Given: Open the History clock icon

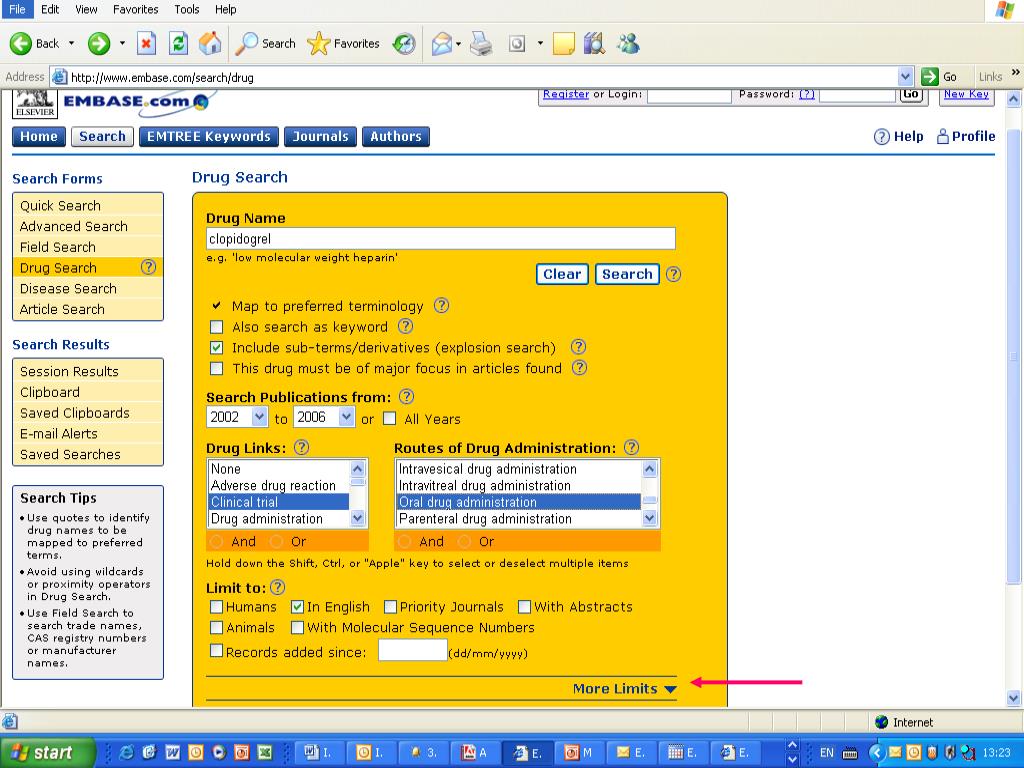Looking at the screenshot, I should pyautogui.click(x=404, y=44).
